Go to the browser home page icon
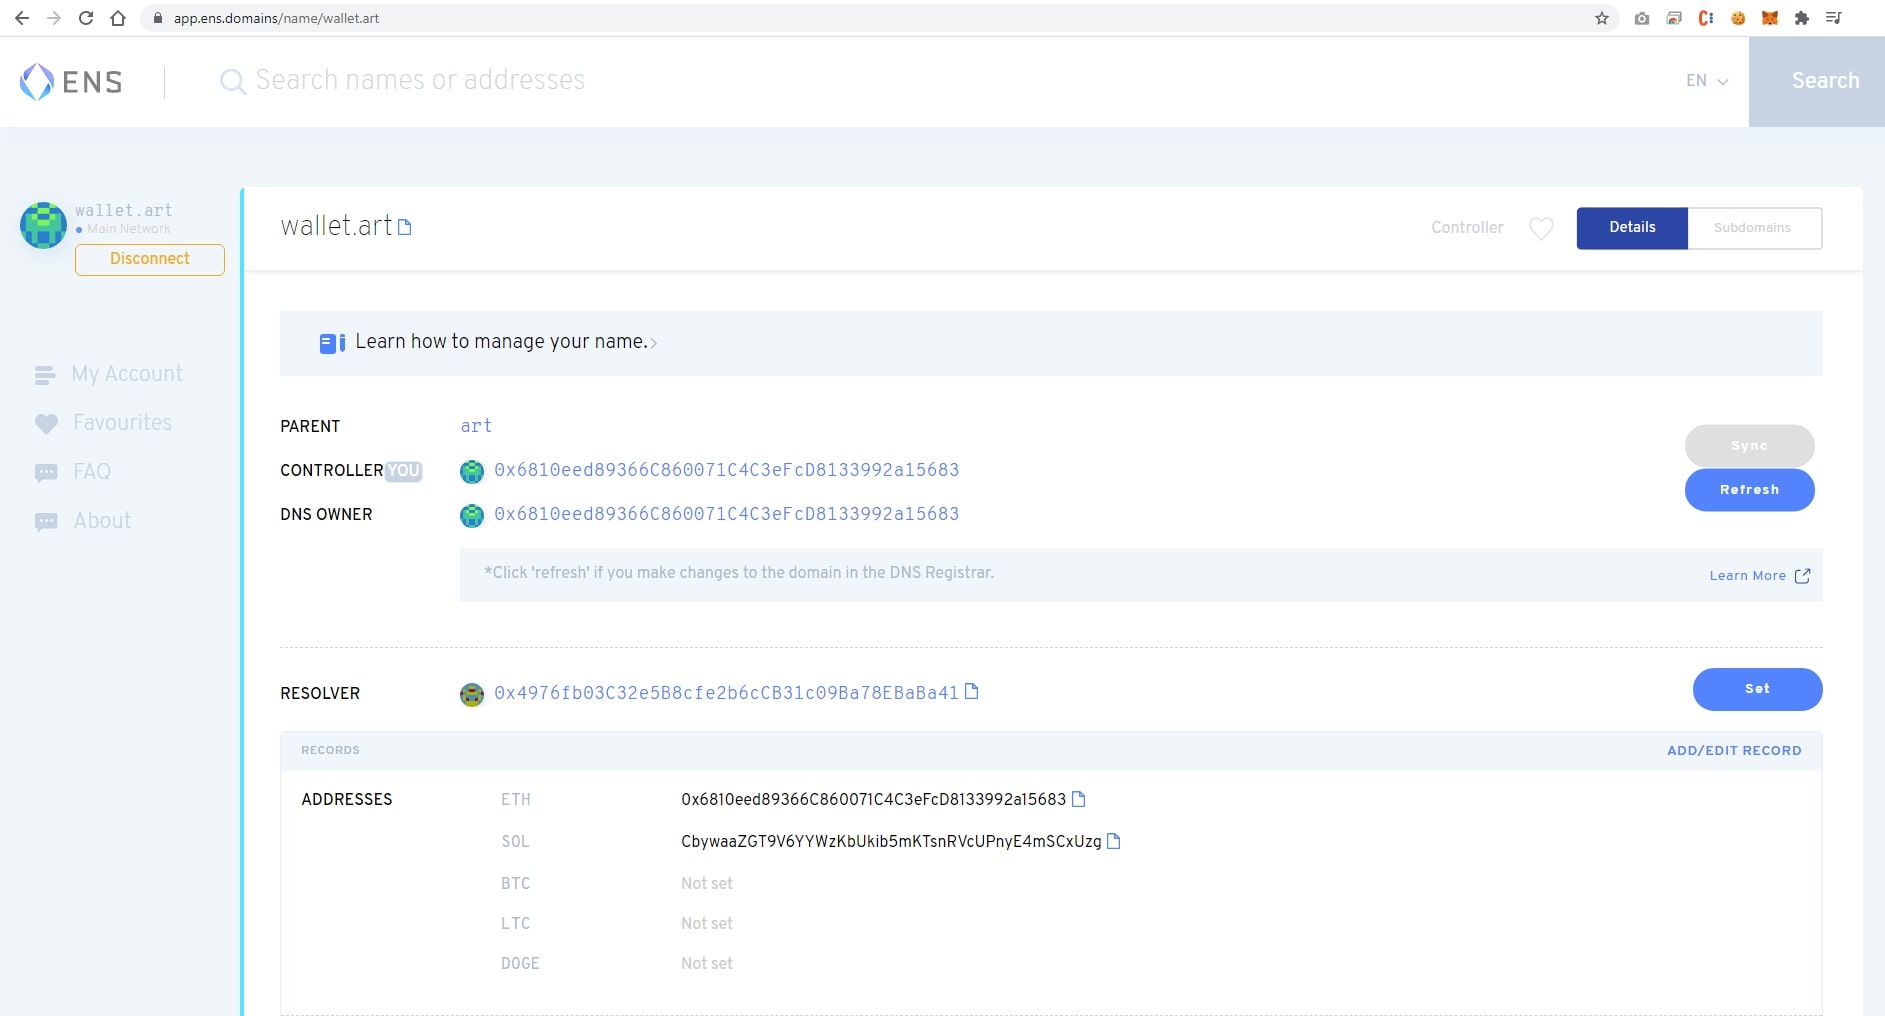This screenshot has width=1885, height=1016. 118,18
